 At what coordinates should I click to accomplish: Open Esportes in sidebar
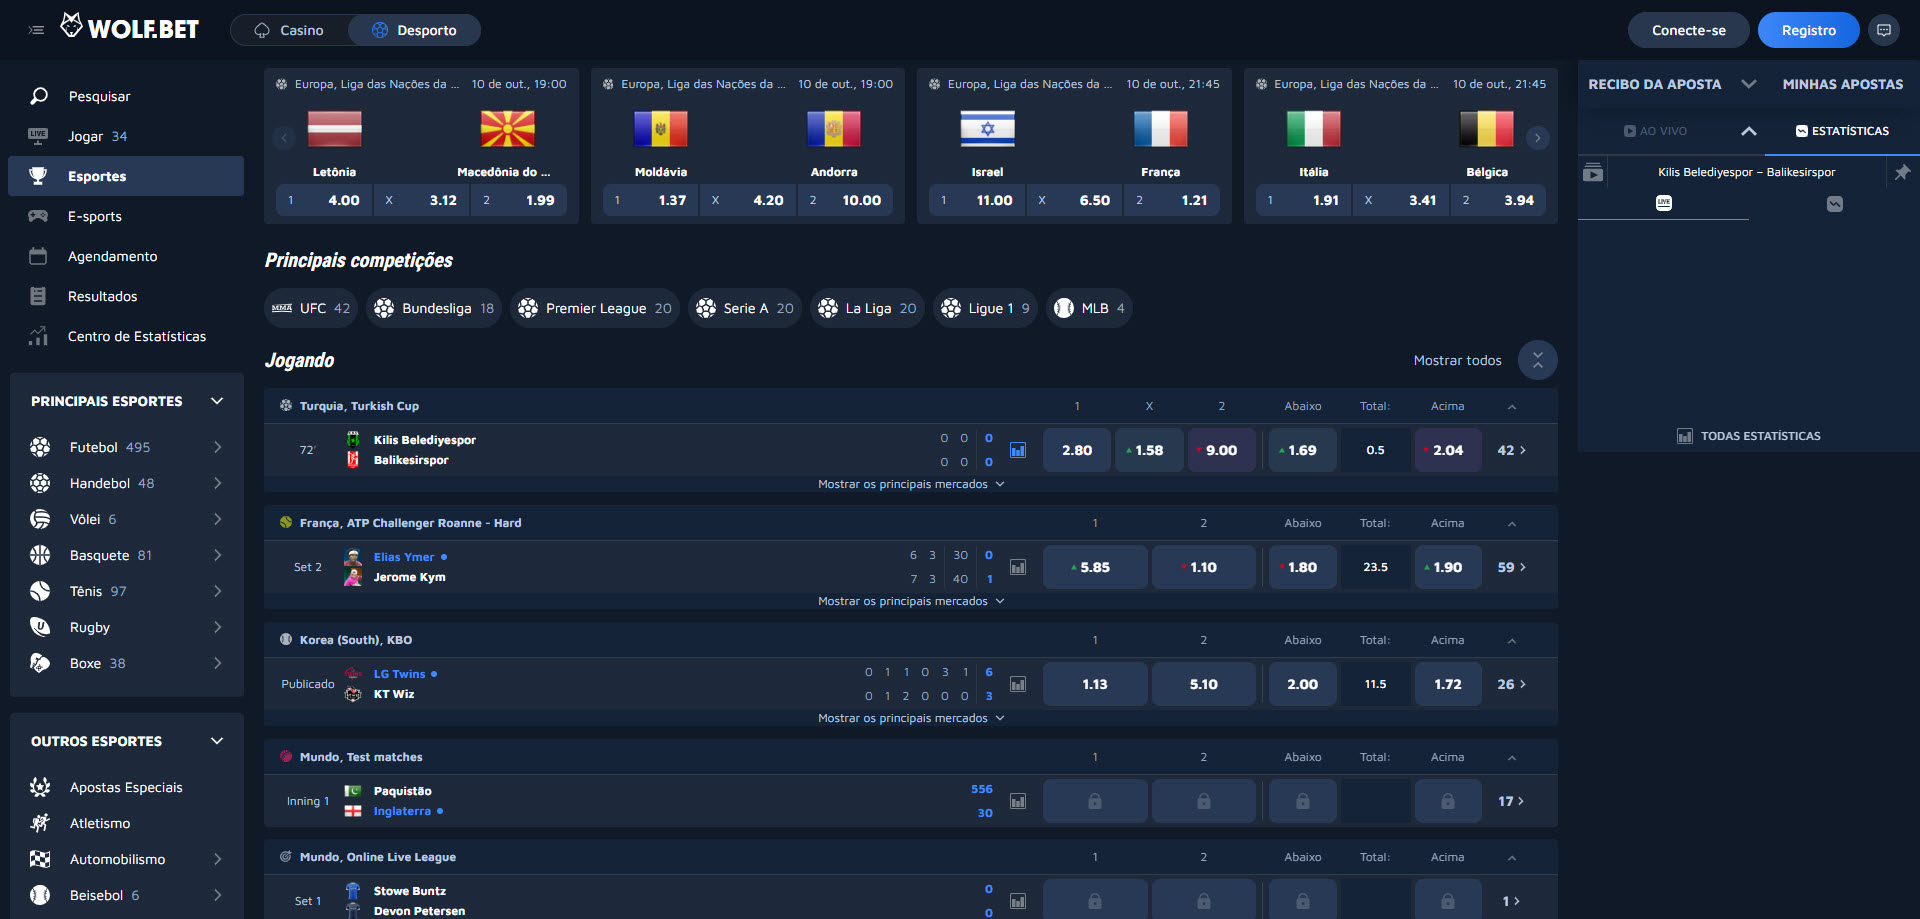pyautogui.click(x=126, y=176)
